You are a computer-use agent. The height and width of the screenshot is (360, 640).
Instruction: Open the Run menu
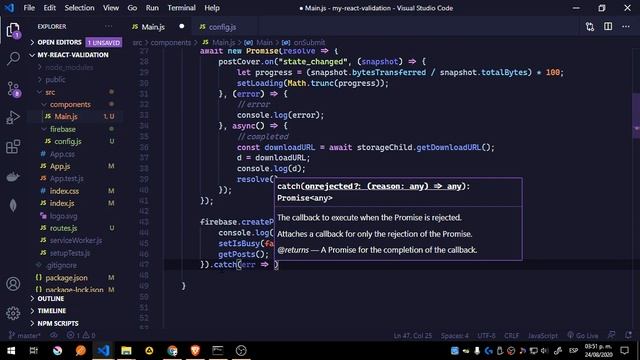pos(152,8)
